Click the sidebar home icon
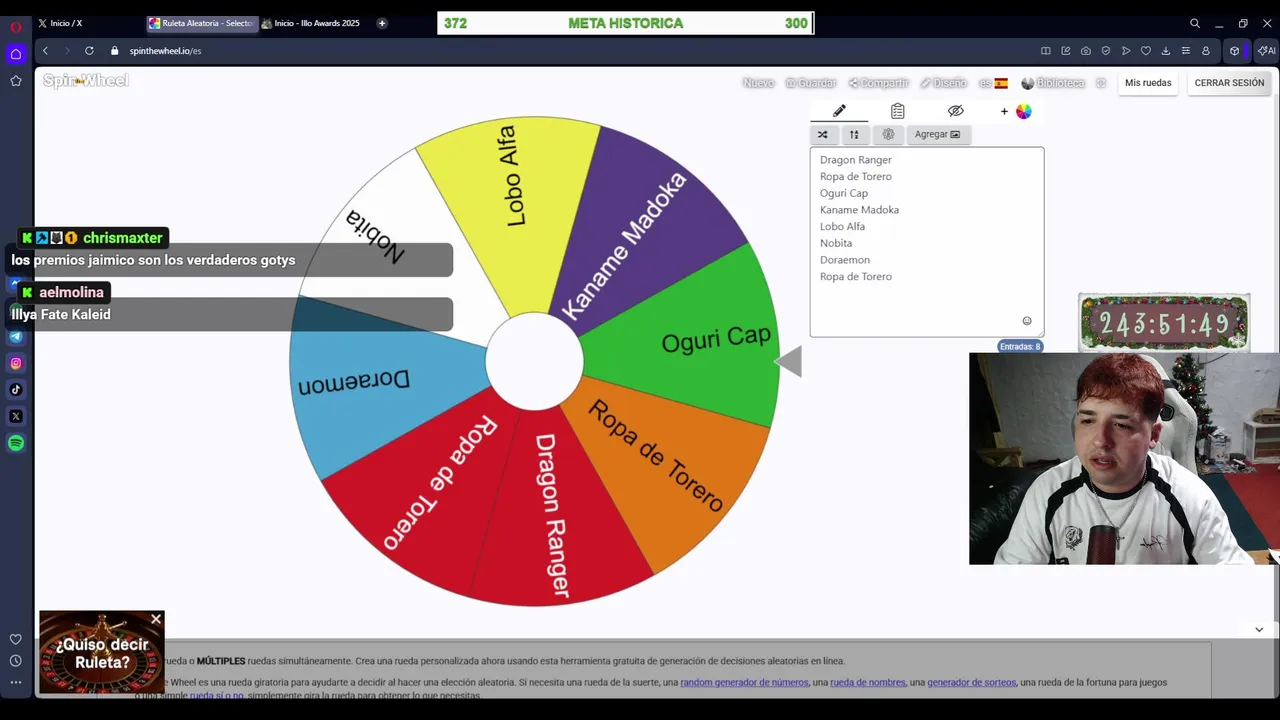The image size is (1280, 720). pyautogui.click(x=16, y=54)
